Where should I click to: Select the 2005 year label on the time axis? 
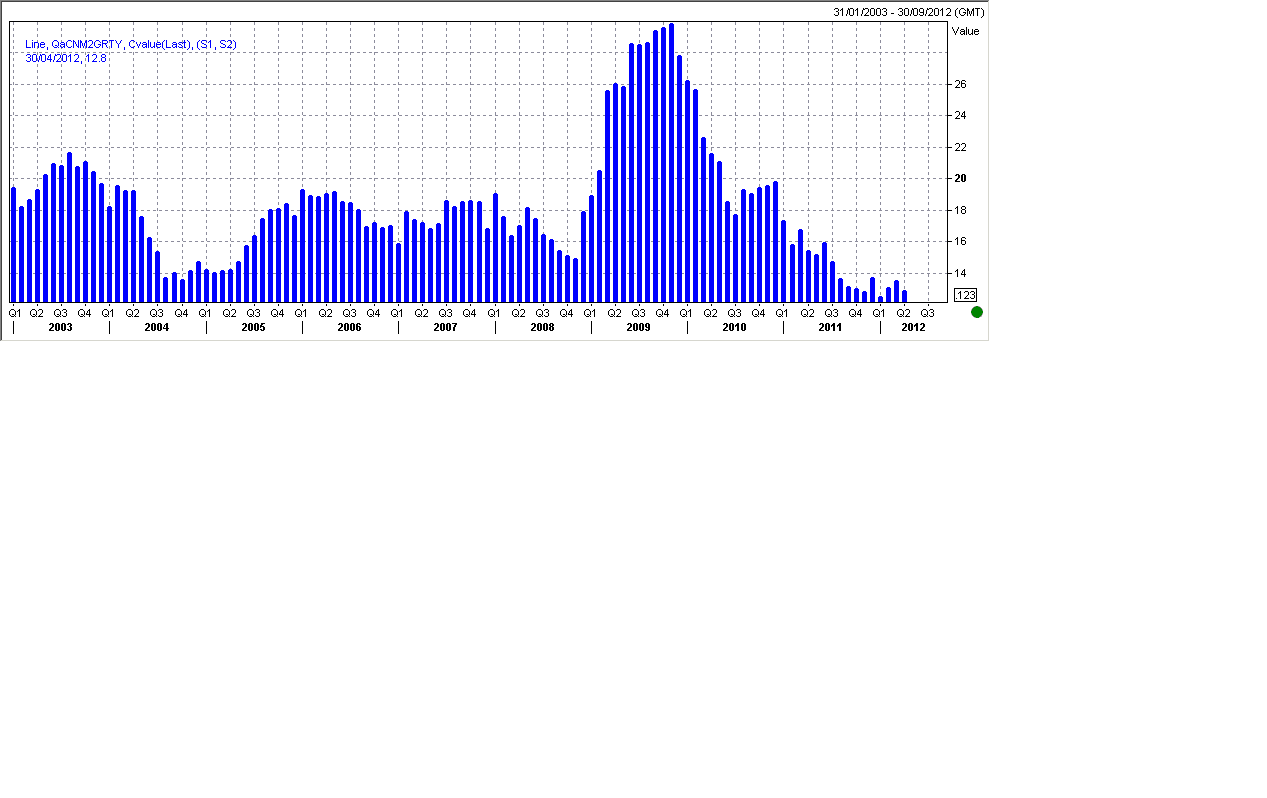point(253,328)
